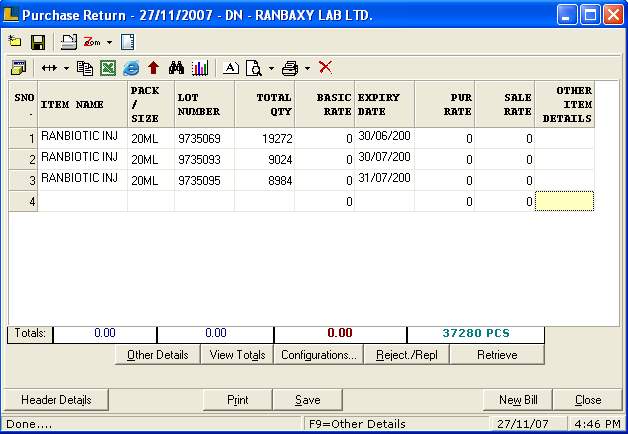Screen dimensions: 628x434
Task: Click the ruler page icon
Action: (127, 42)
